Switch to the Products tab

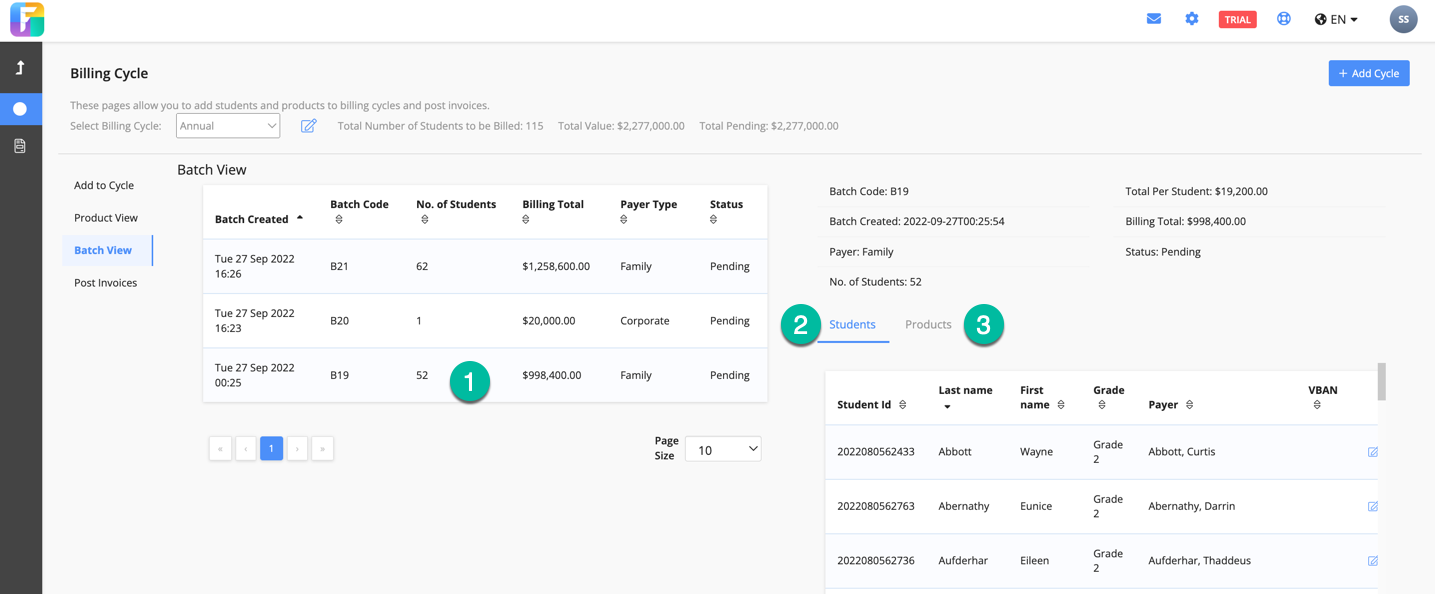pyautogui.click(x=927, y=324)
